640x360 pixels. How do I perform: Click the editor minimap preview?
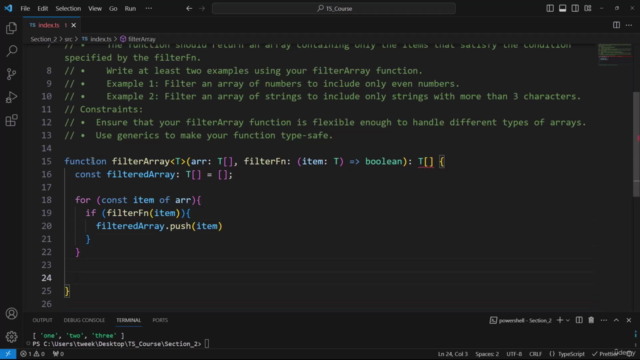tap(615, 54)
